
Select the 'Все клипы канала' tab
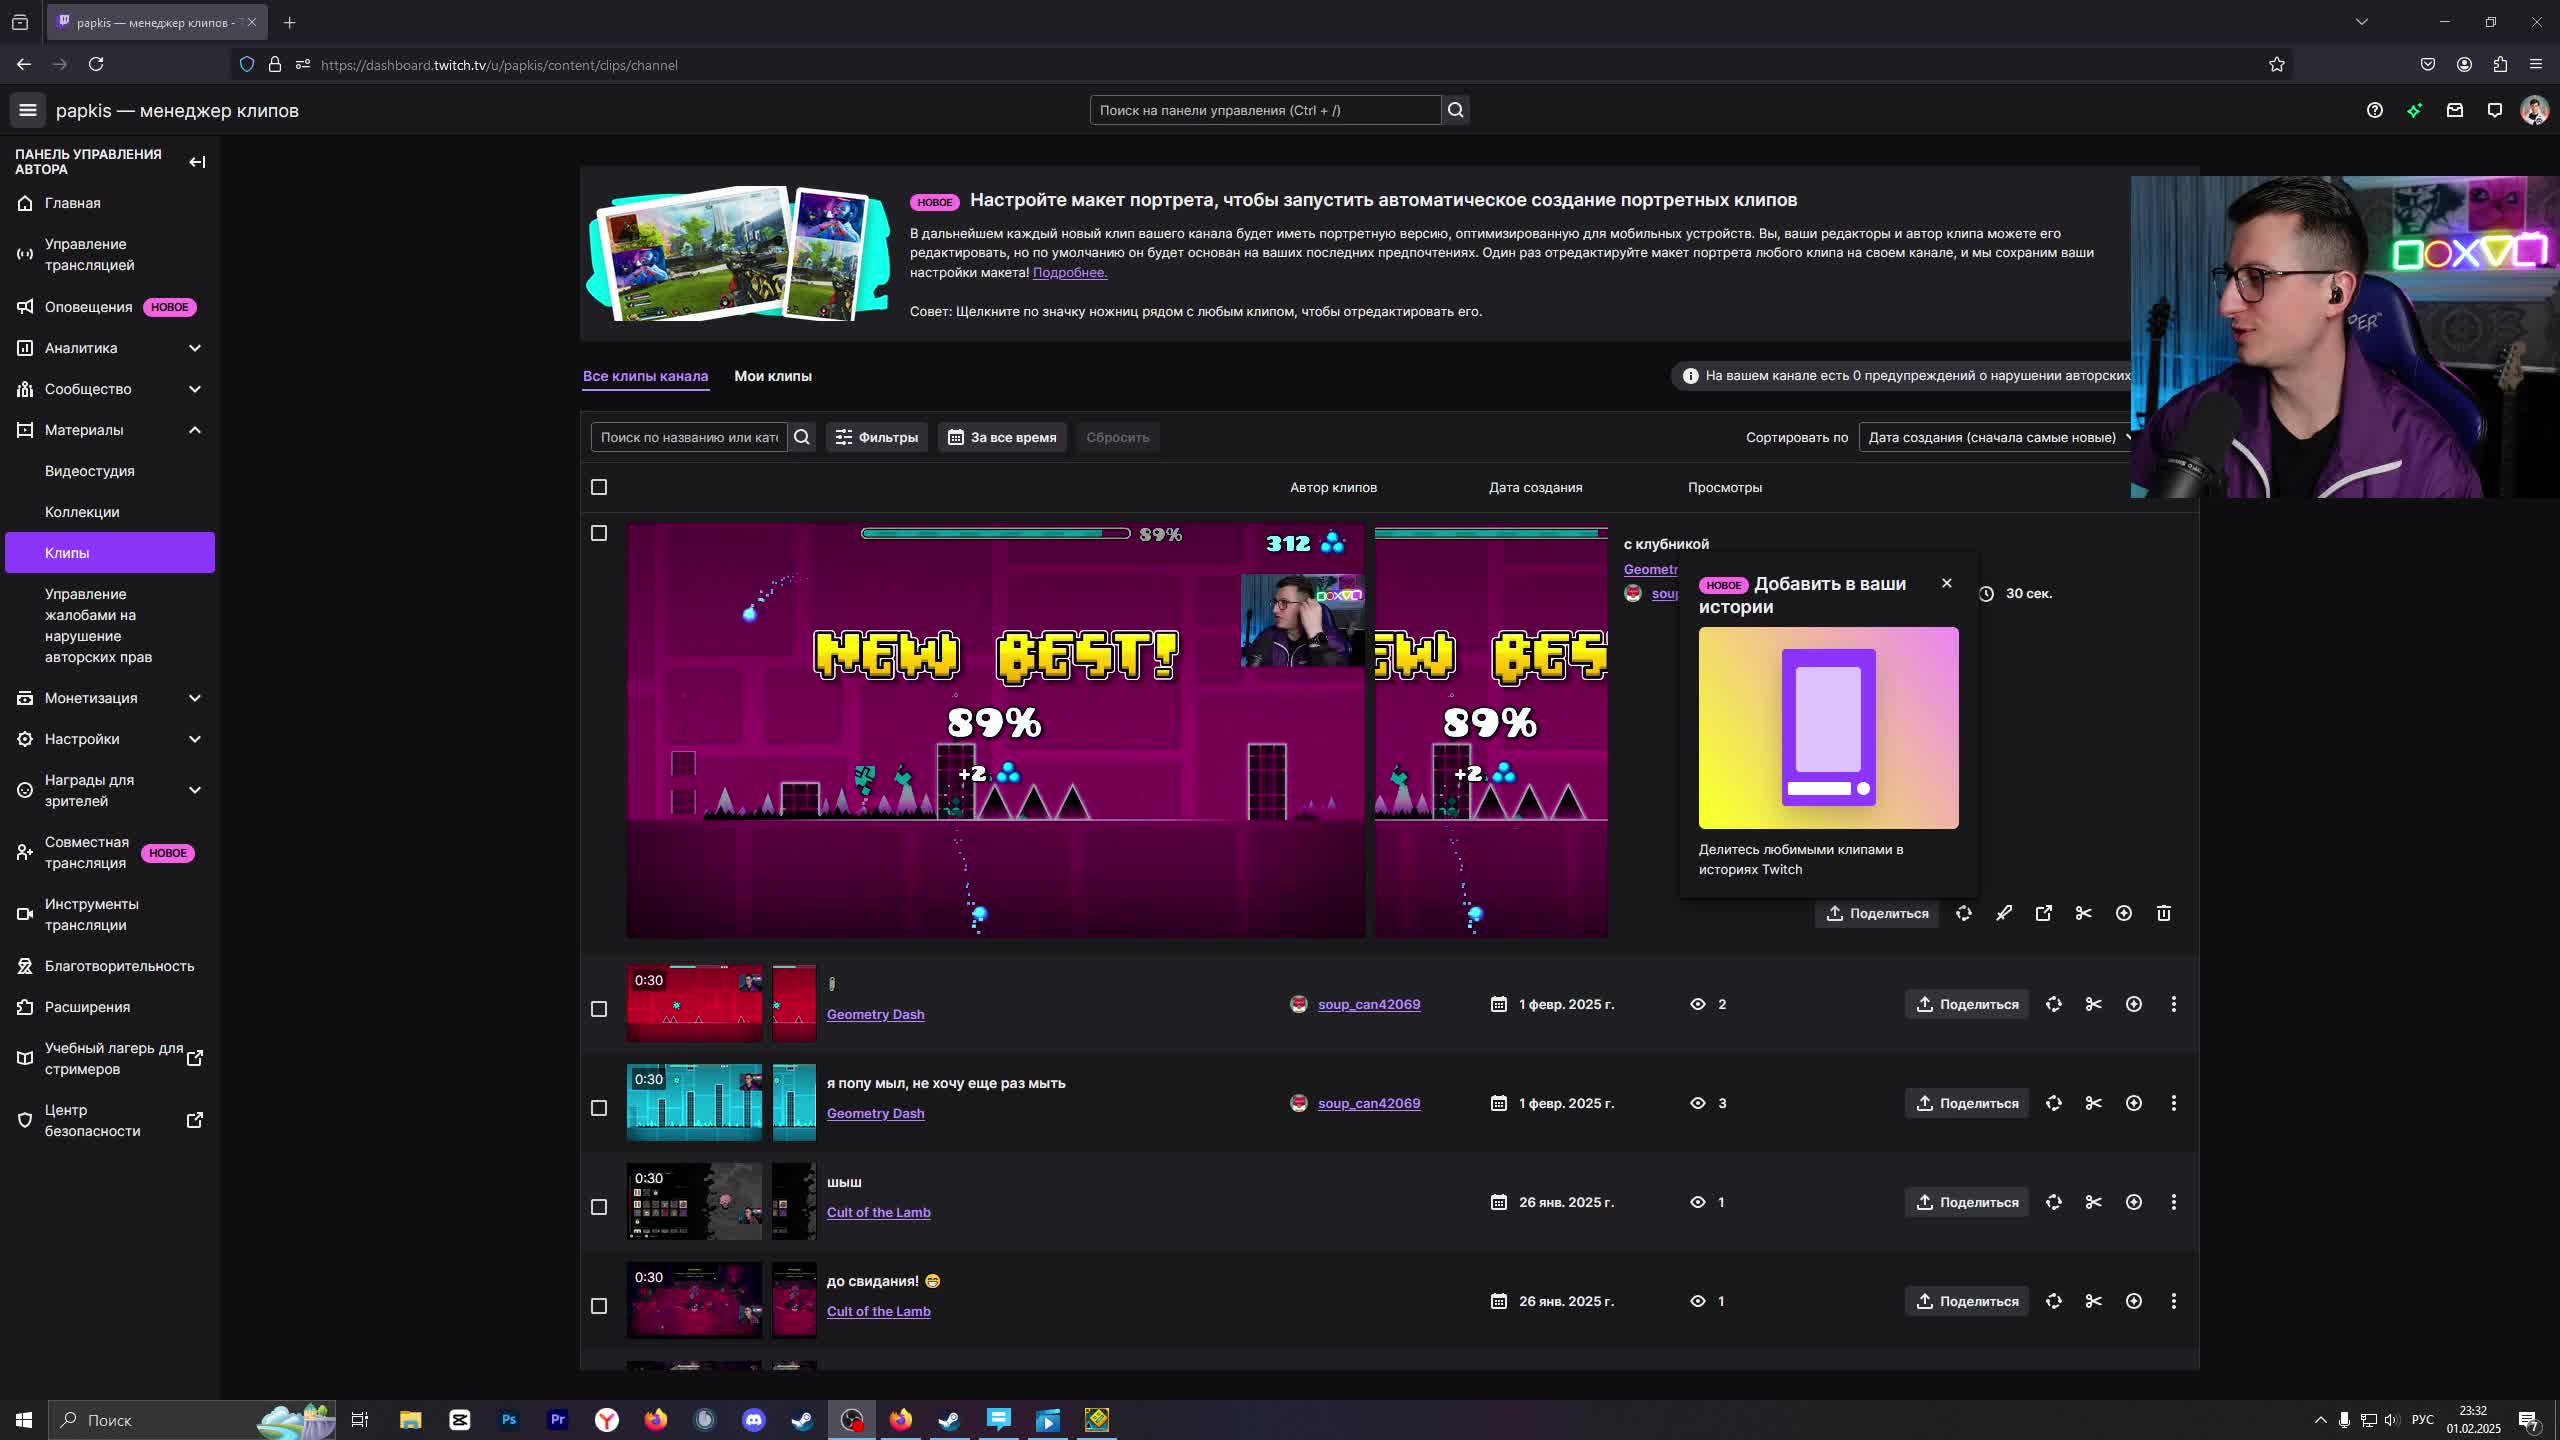click(645, 376)
